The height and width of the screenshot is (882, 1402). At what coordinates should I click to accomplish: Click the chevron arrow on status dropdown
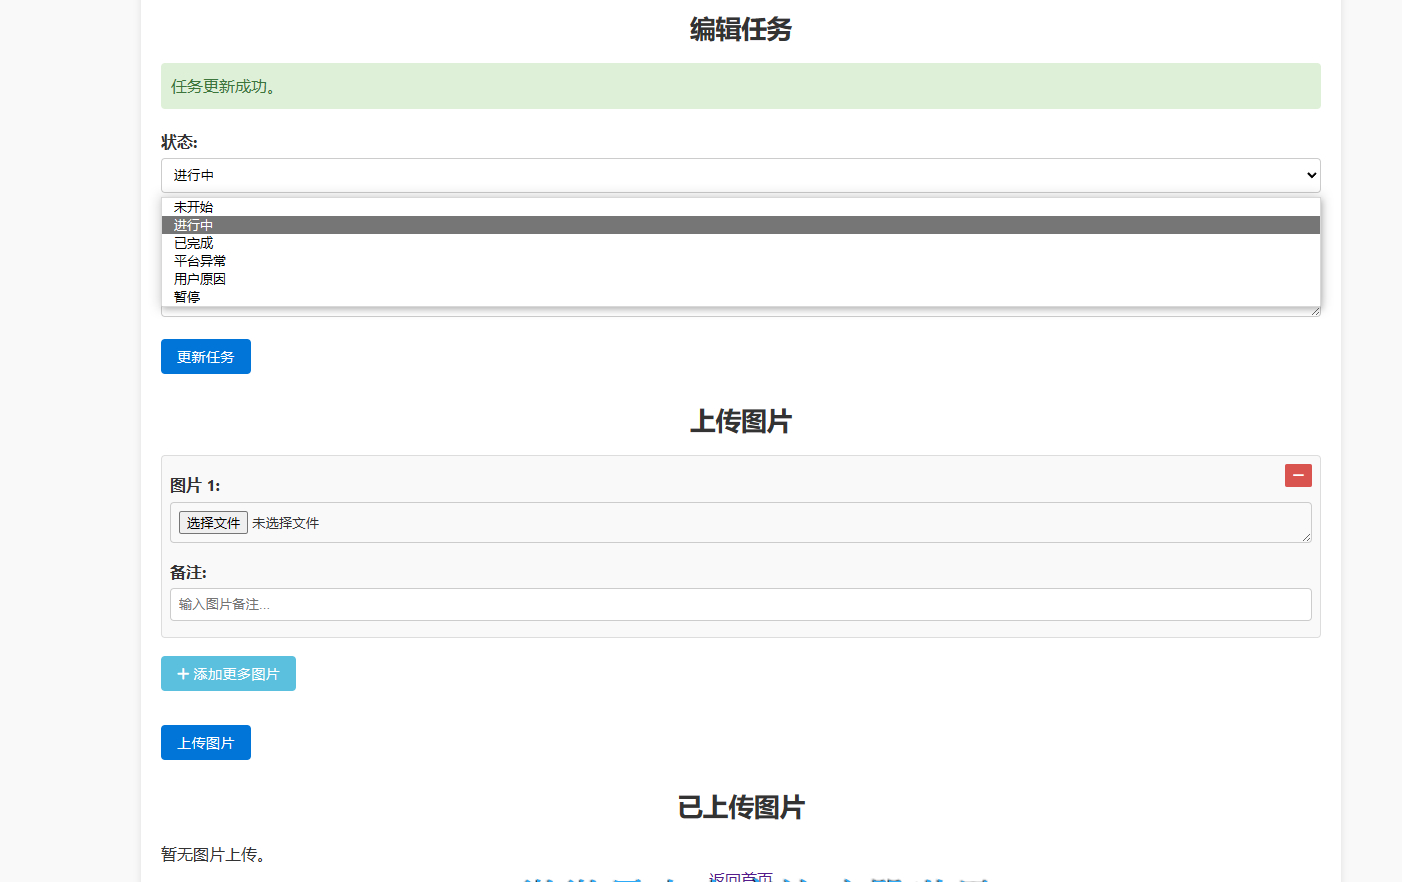pyautogui.click(x=1311, y=175)
